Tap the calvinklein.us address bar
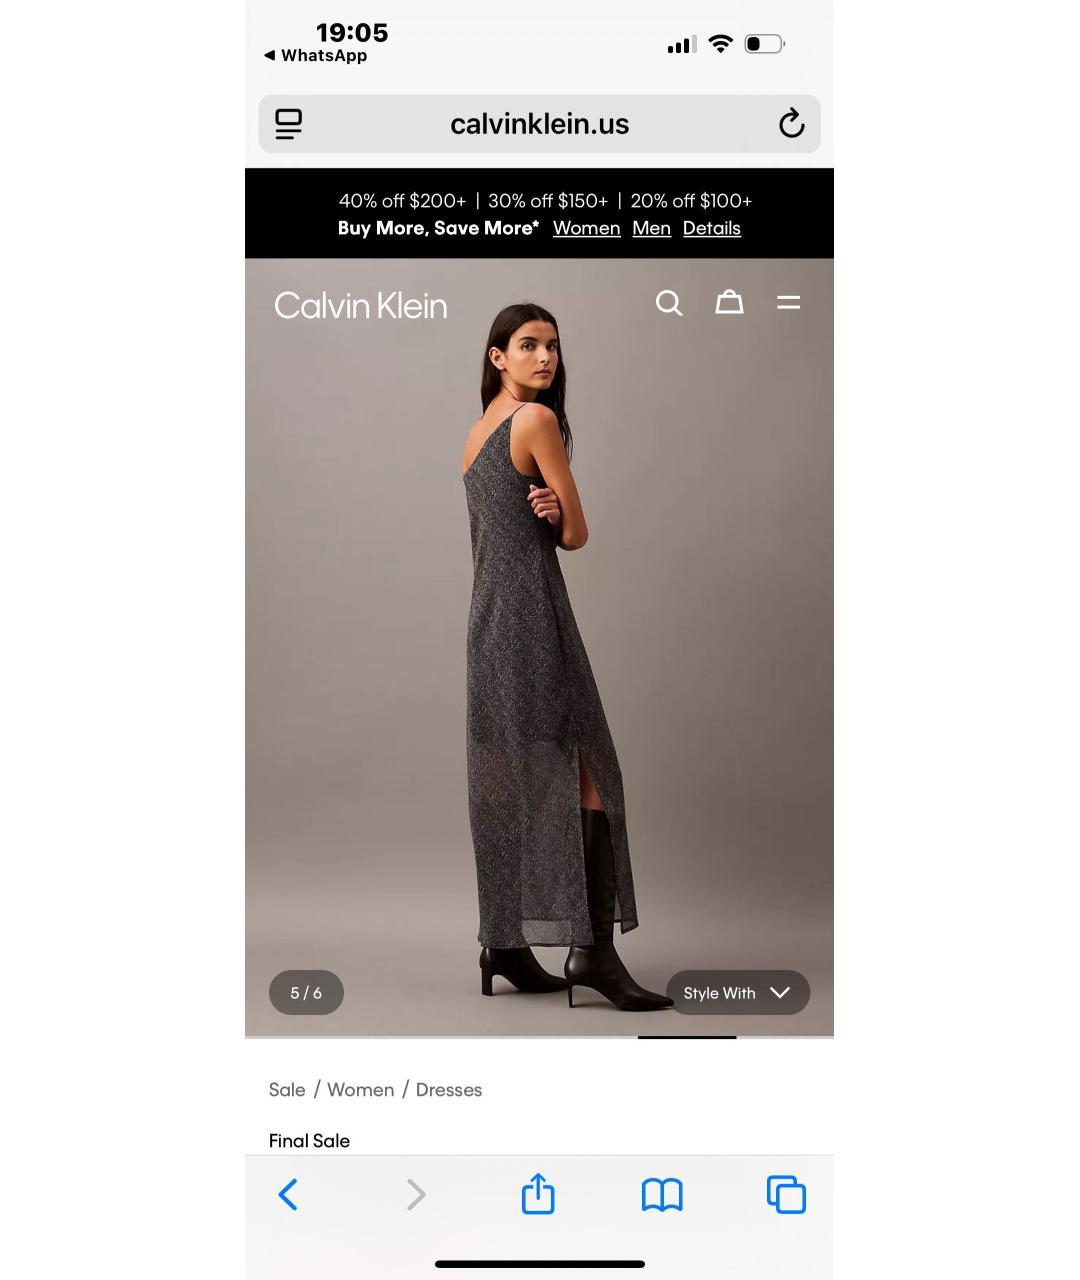 coord(539,124)
